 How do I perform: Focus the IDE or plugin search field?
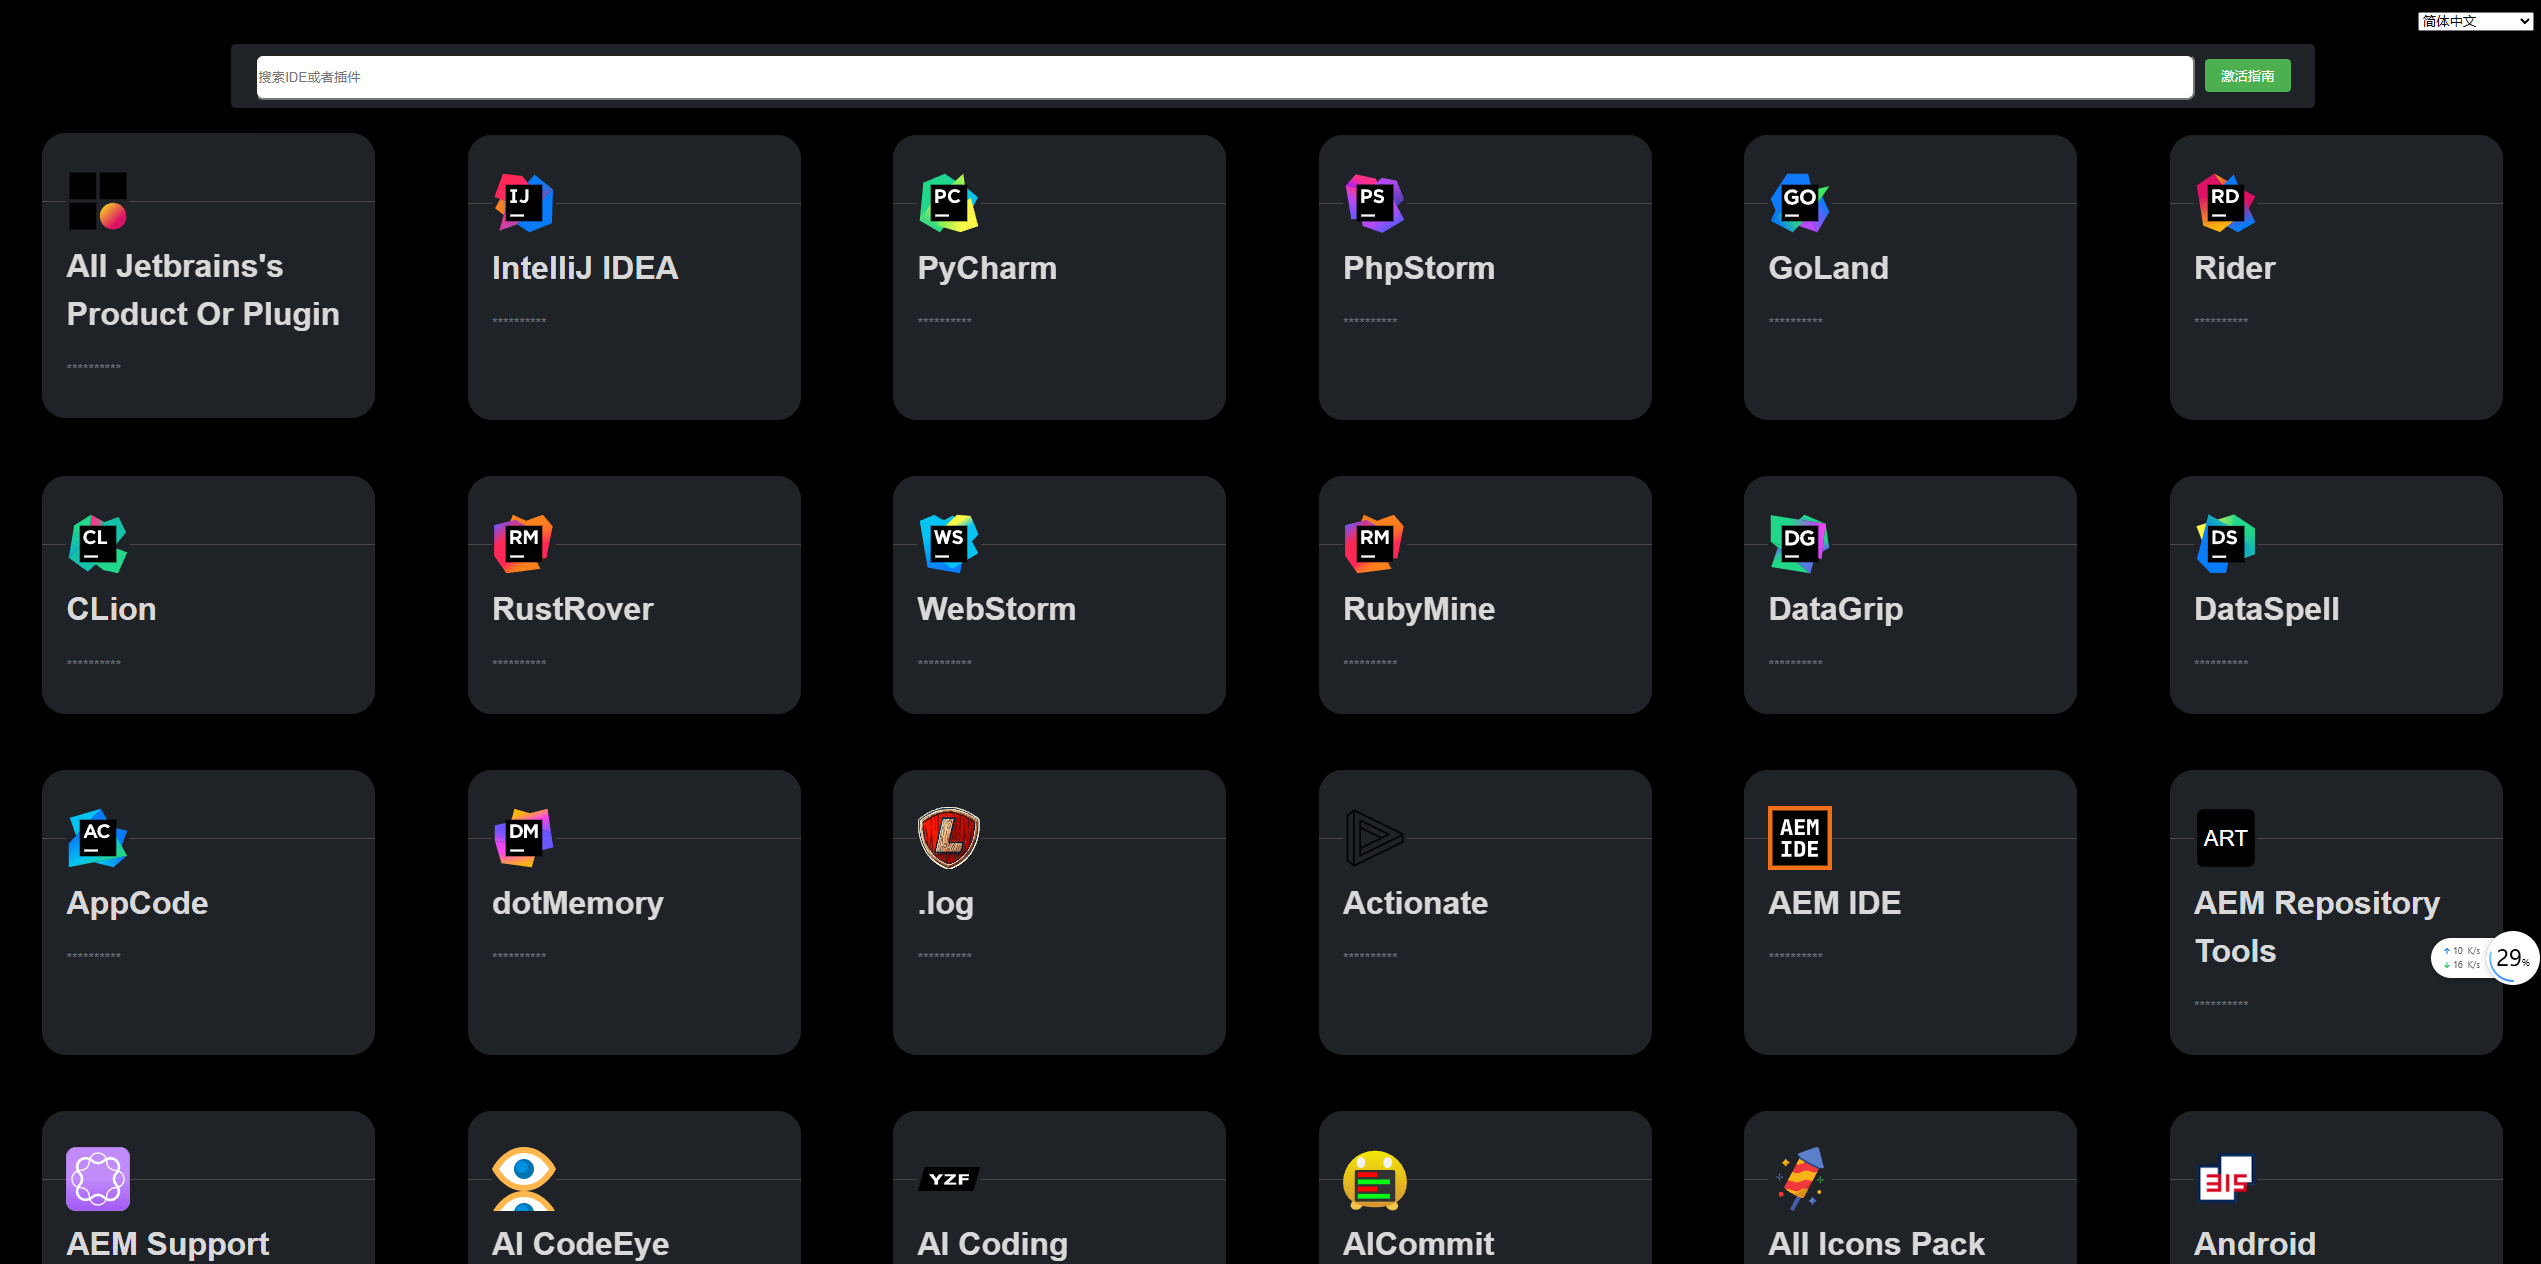(x=1224, y=77)
